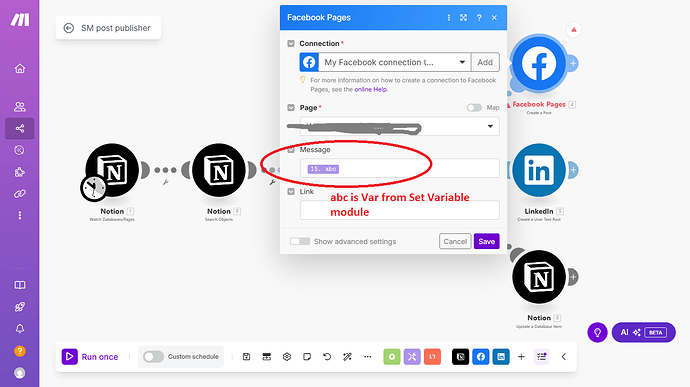This screenshot has width=690, height=387.
Task: Select the Facebook Pages Create a Post module
Action: pyautogui.click(x=538, y=64)
